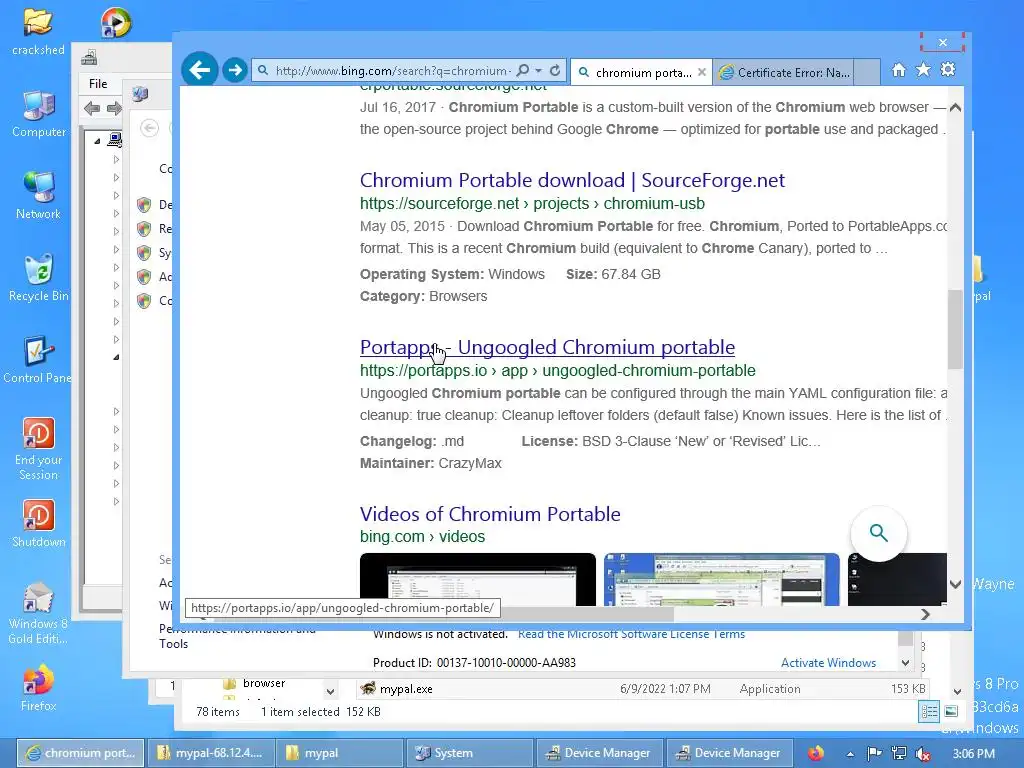This screenshot has width=1024, height=768.
Task: Click the address bar search magnifier
Action: [x=523, y=71]
